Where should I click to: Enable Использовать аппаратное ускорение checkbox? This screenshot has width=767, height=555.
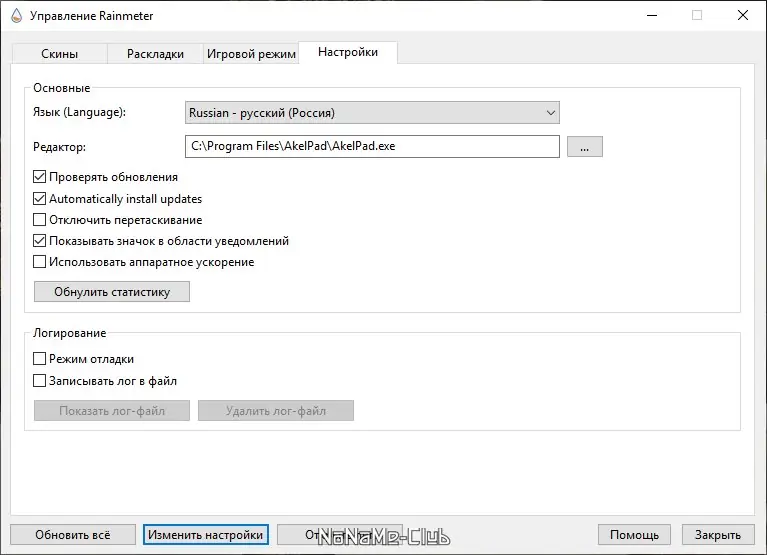click(40, 262)
